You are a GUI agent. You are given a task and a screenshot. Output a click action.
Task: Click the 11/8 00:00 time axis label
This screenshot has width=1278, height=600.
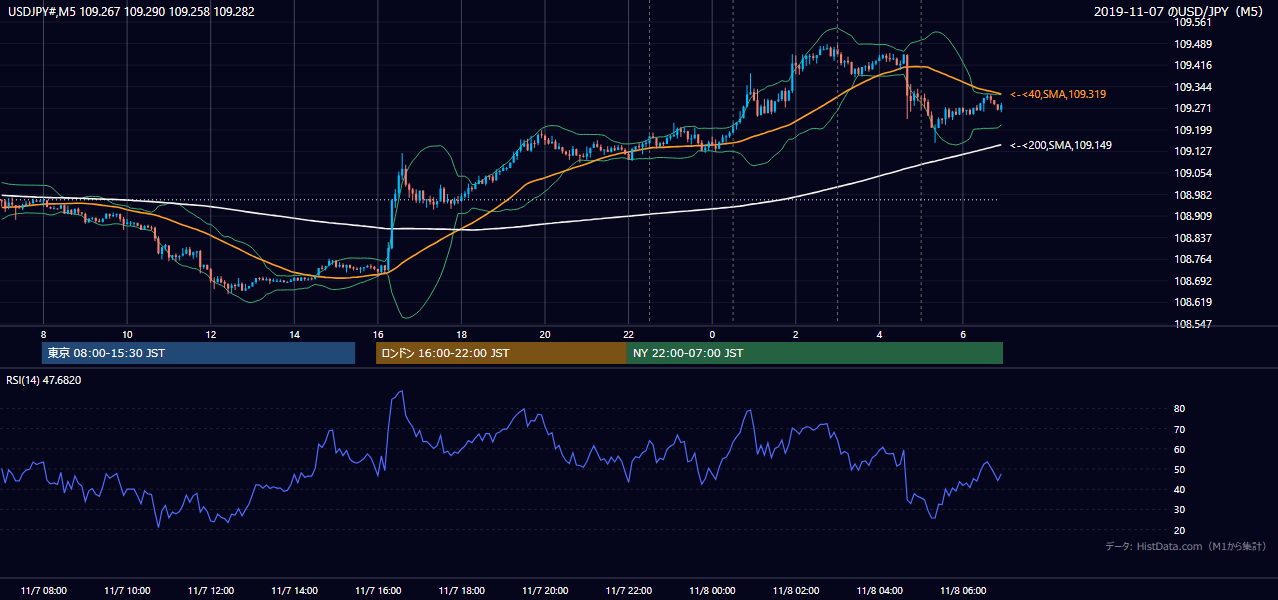tap(712, 591)
